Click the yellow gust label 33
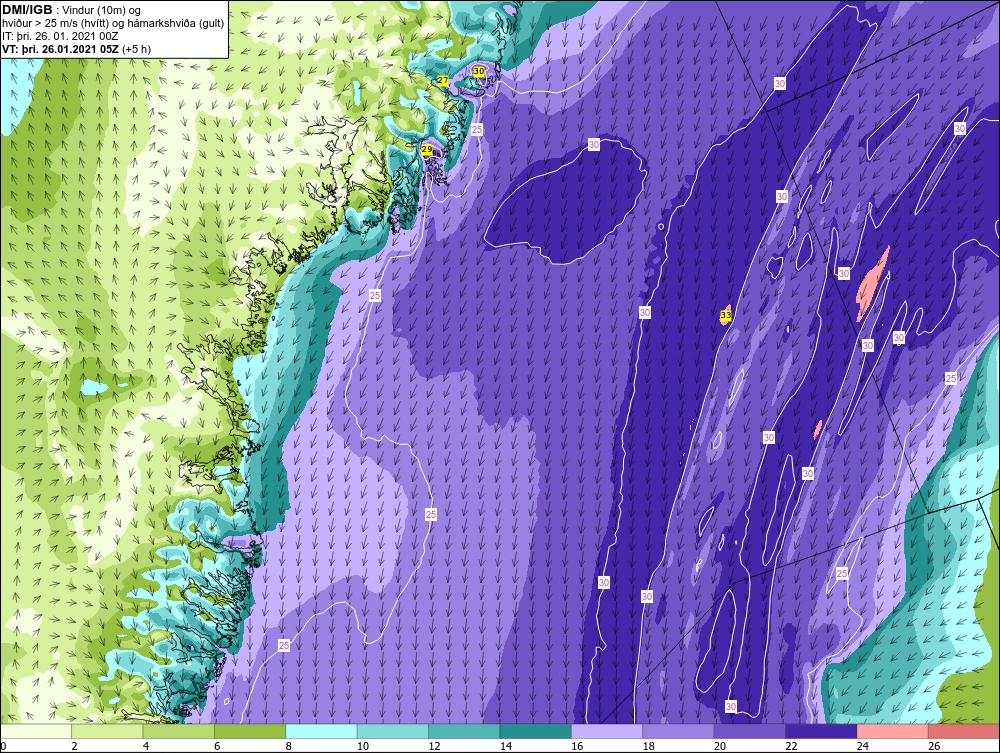Image resolution: width=1000 pixels, height=753 pixels. pos(725,315)
